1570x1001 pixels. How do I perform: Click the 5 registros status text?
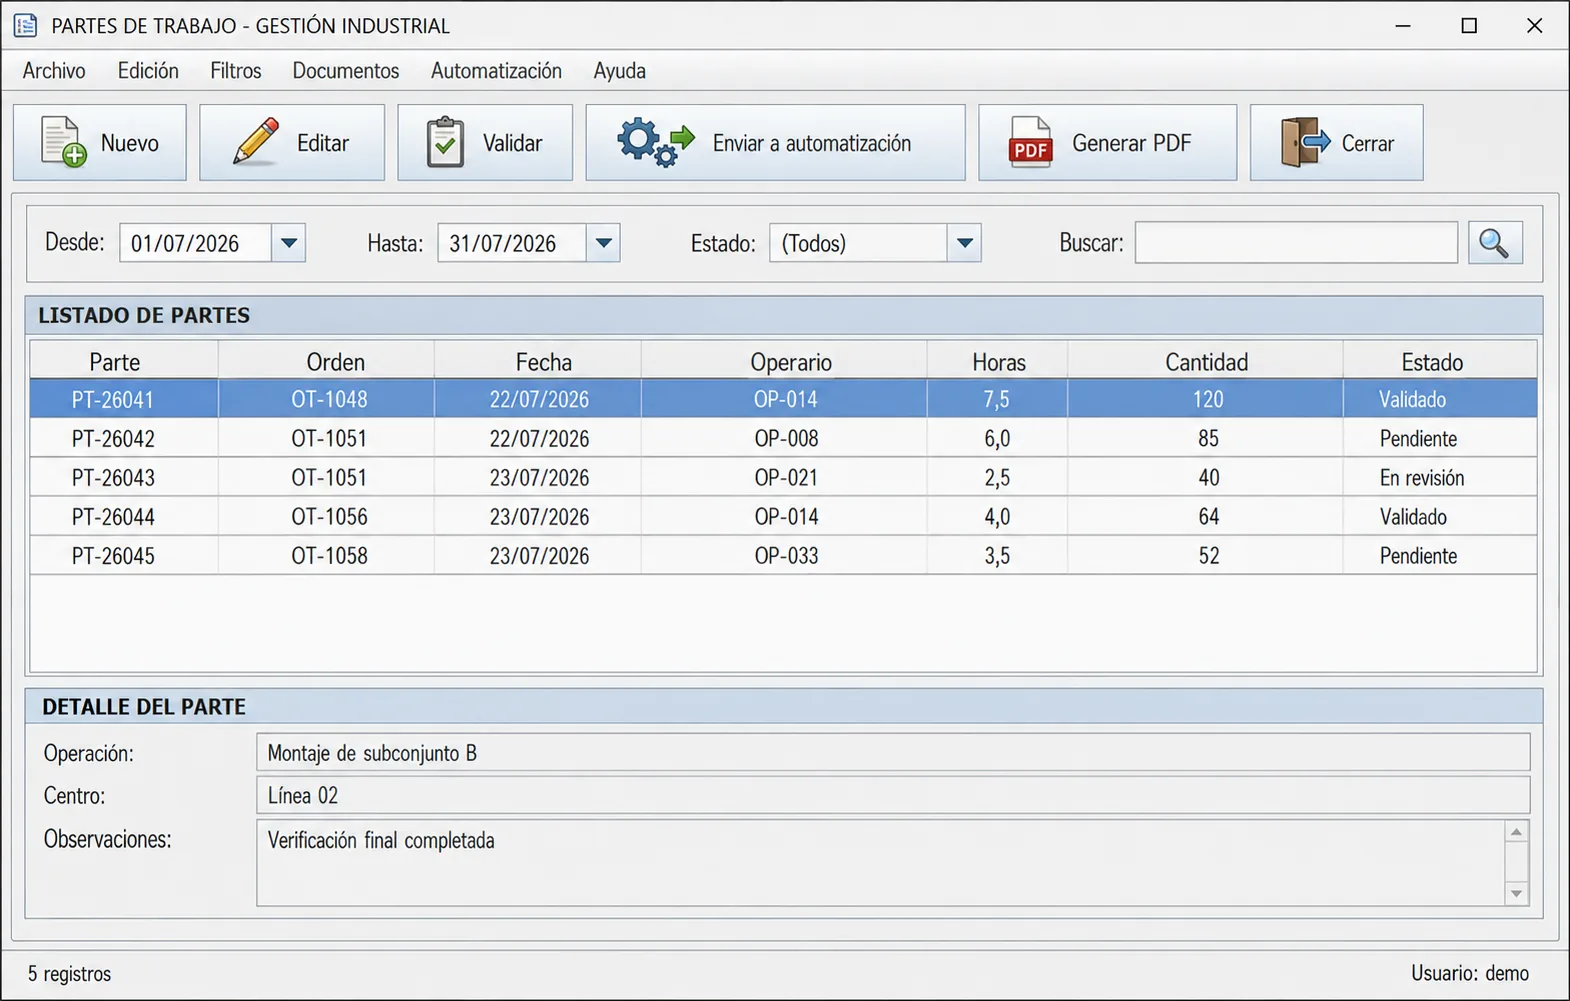click(70, 973)
